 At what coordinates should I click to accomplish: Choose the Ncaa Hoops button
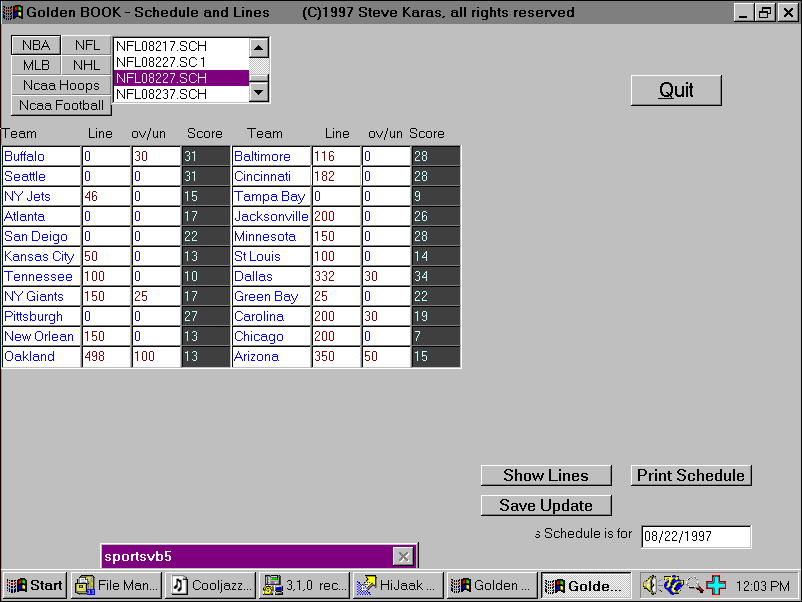pyautogui.click(x=61, y=85)
